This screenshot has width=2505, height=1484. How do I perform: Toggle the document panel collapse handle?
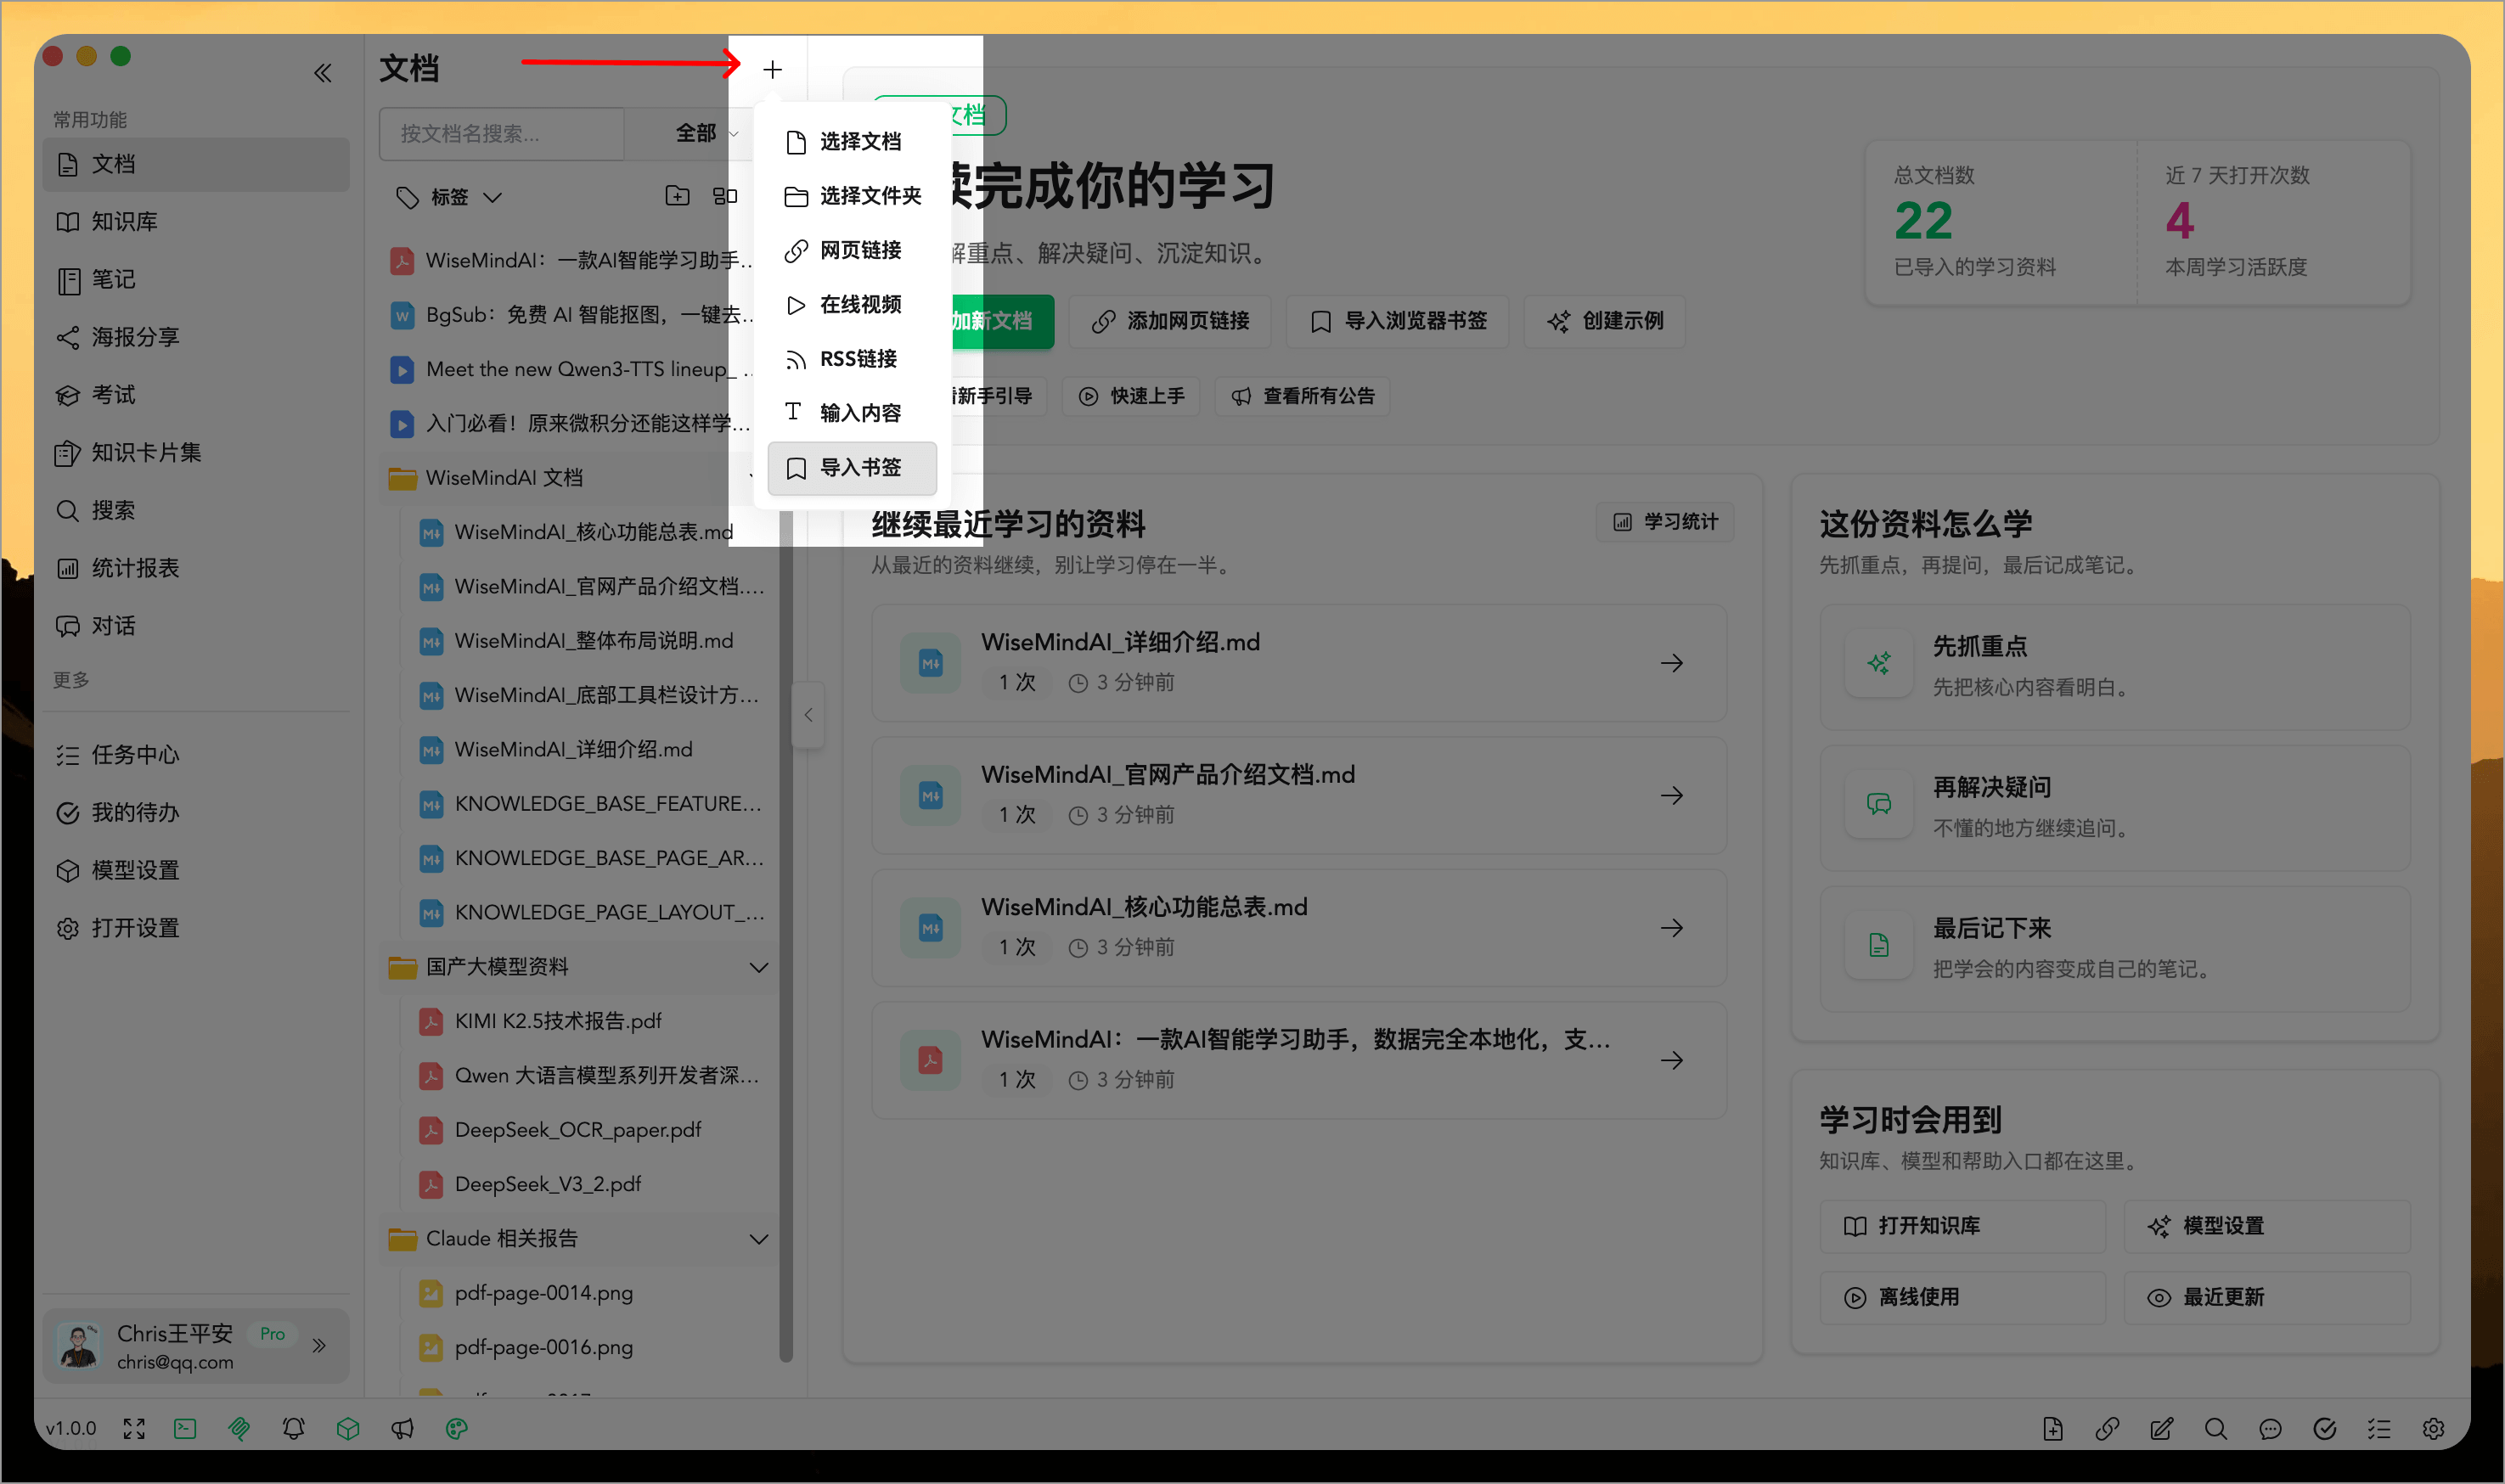[x=808, y=714]
